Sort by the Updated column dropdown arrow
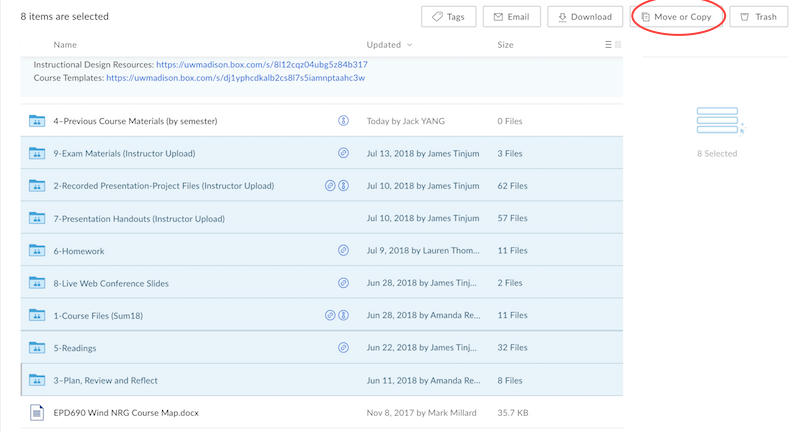 point(409,45)
